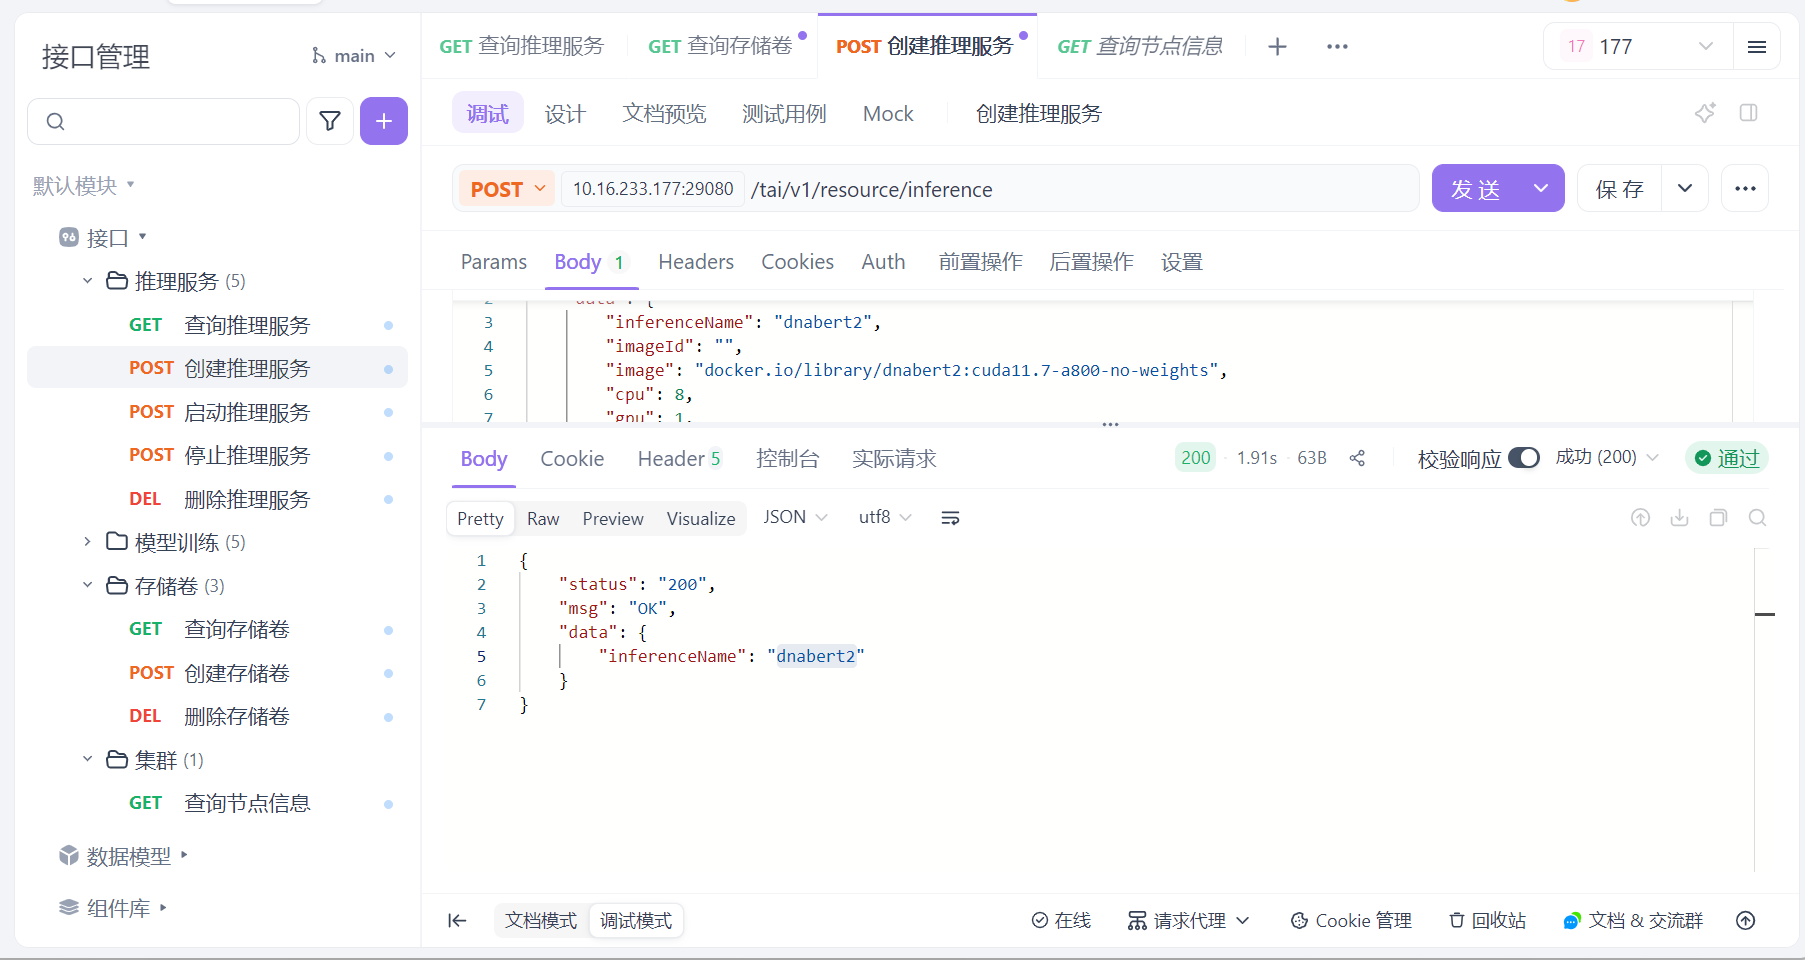
Task: Open the 保存 dropdown arrow
Action: click(1685, 188)
